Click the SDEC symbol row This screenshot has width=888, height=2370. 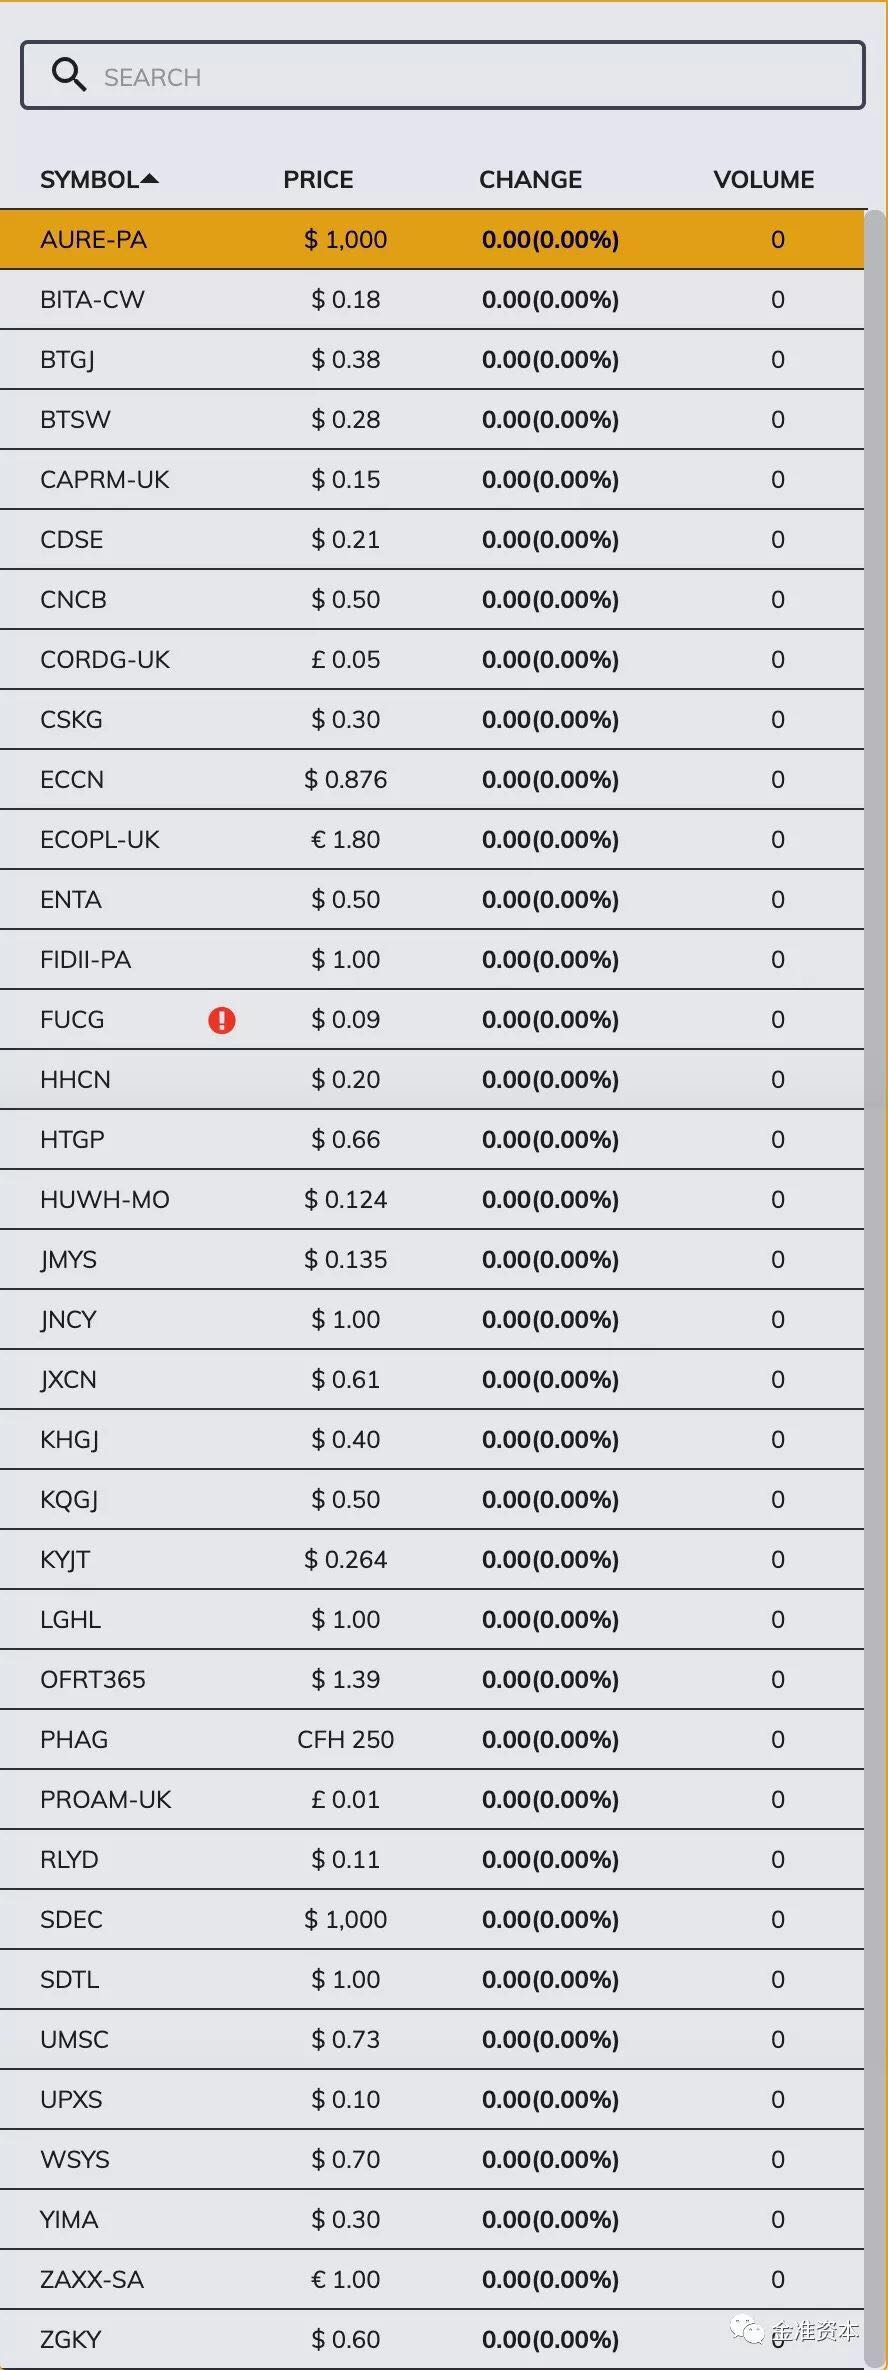pos(432,1920)
